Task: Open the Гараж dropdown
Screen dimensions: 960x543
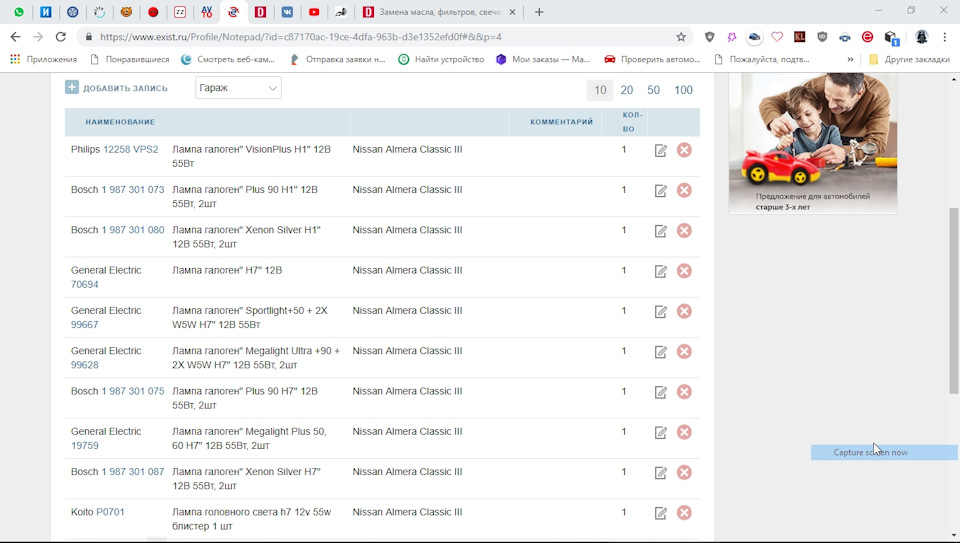Action: click(x=238, y=88)
